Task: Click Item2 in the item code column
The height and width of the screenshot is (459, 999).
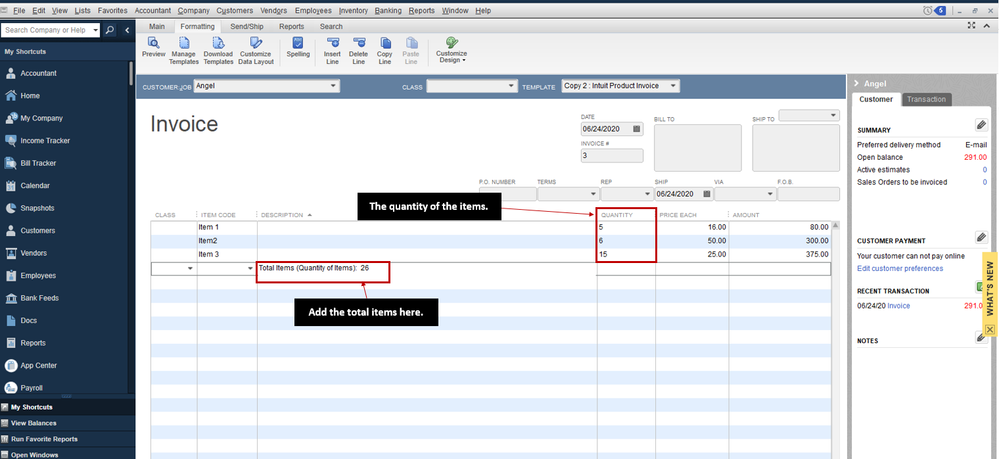Action: (208, 241)
